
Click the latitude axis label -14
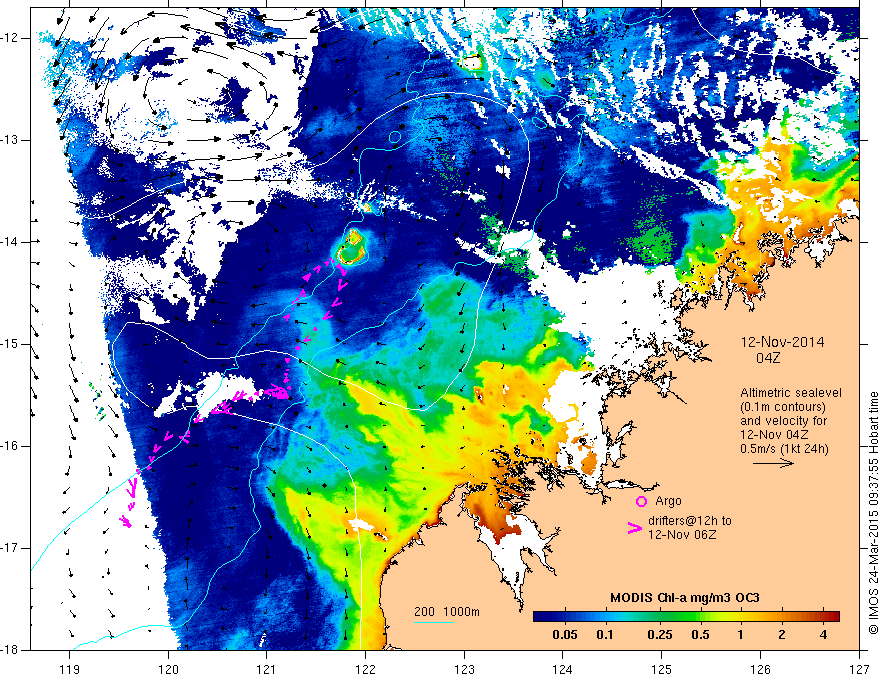click(9, 242)
